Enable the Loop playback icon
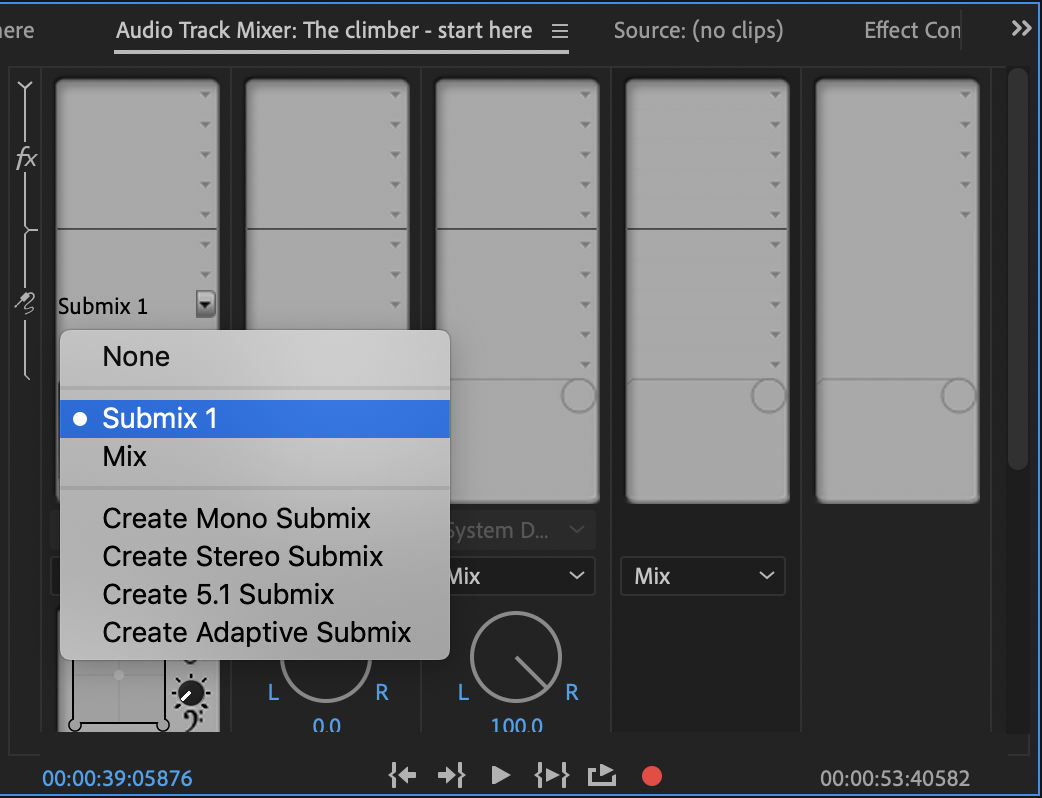 [x=602, y=774]
